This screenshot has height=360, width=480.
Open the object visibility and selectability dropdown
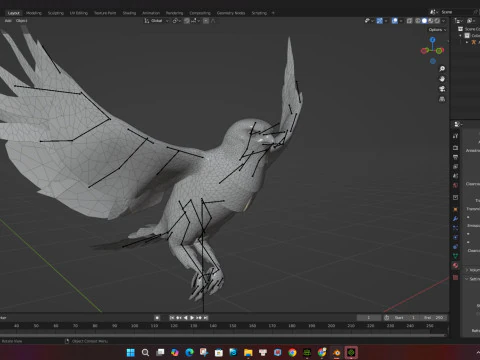pos(368,21)
